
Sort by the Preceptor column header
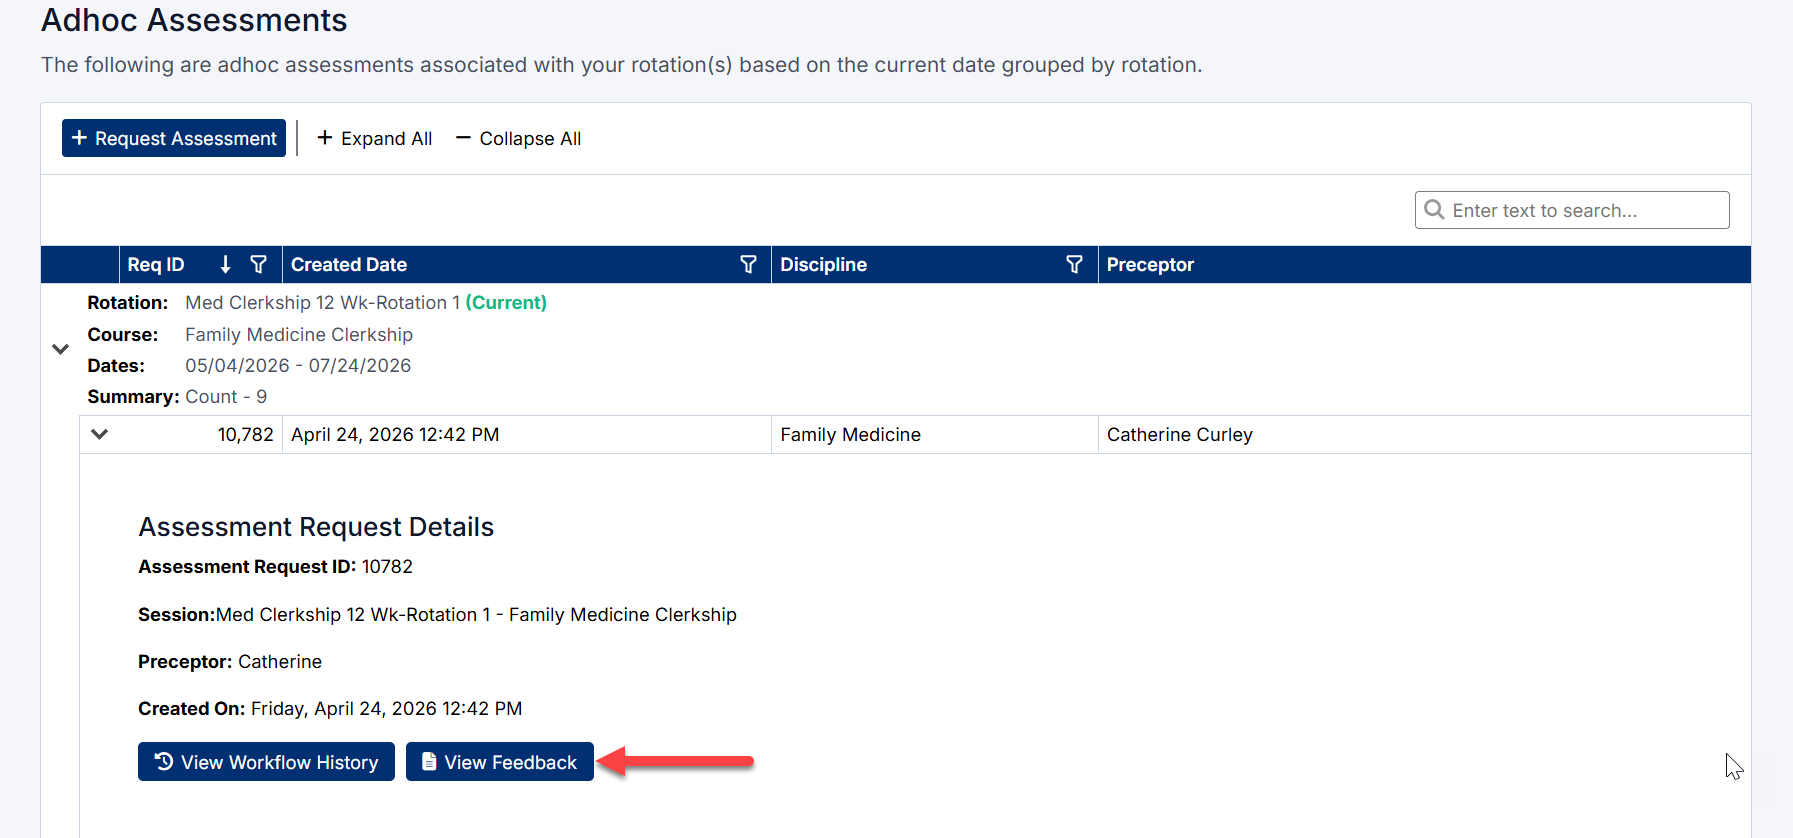pos(1150,264)
